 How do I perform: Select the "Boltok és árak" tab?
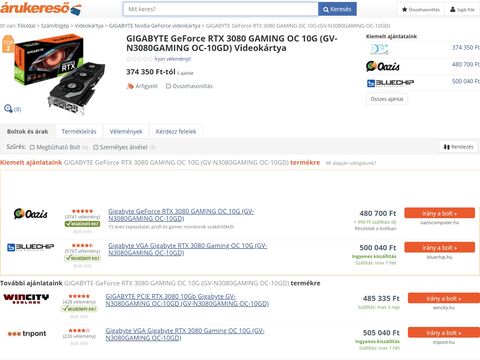[27, 132]
